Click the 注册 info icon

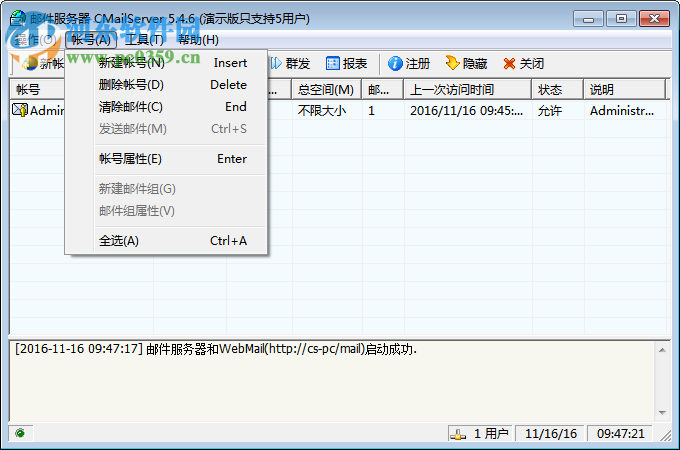click(395, 64)
